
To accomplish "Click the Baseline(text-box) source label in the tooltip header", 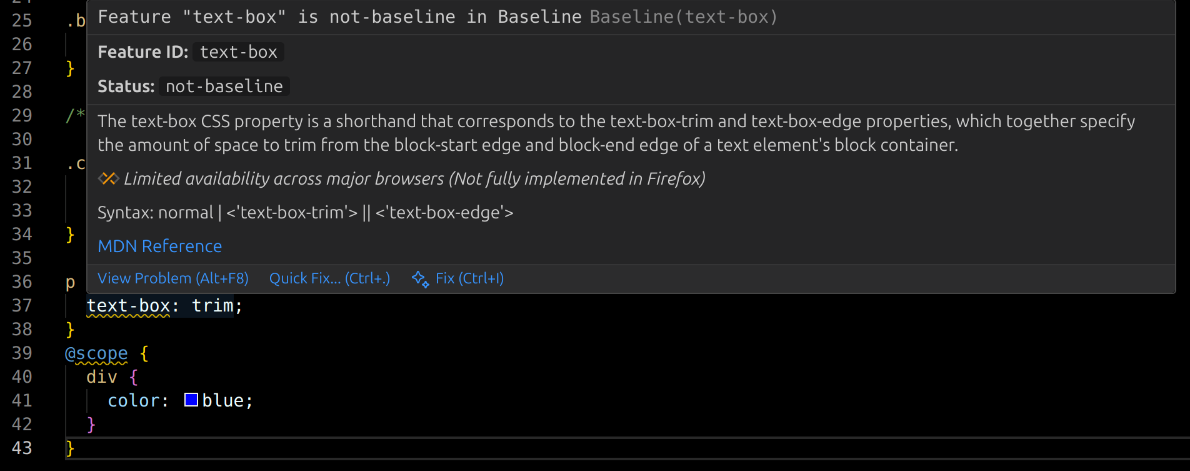I will 684,17.
